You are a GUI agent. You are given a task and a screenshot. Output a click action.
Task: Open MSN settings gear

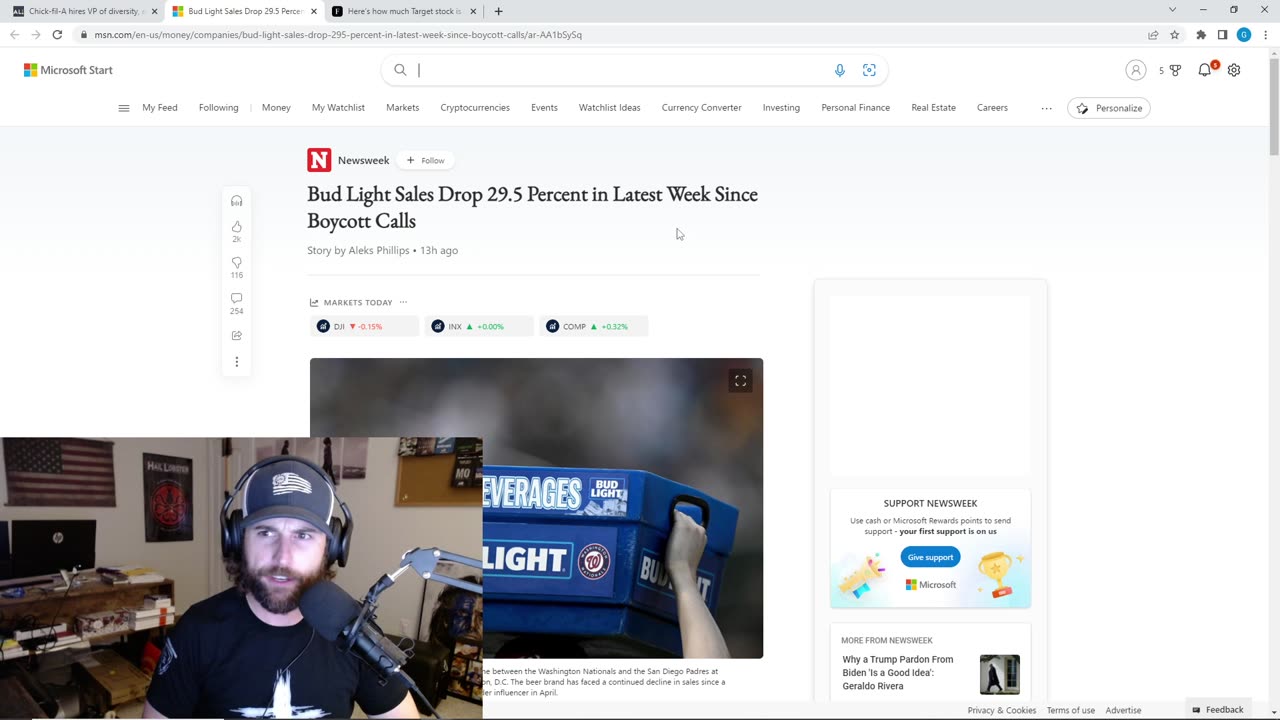(1234, 70)
